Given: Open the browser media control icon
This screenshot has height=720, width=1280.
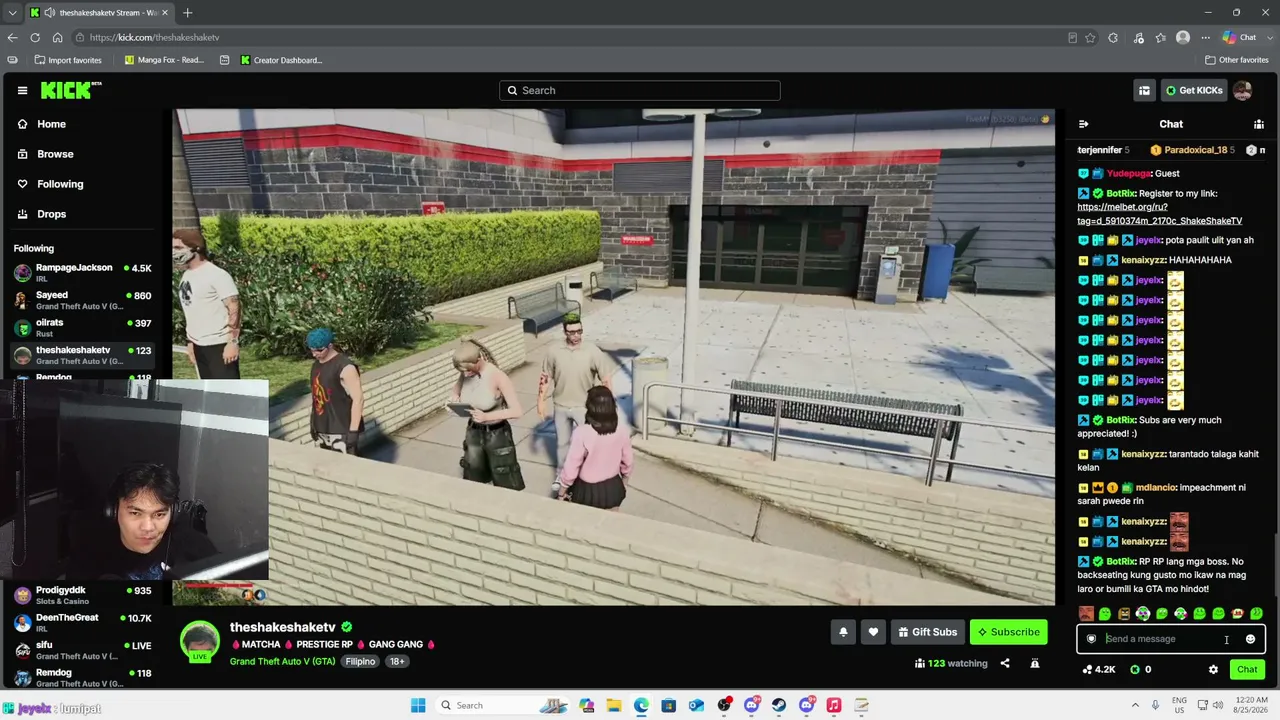Looking at the screenshot, I should pos(1138,38).
